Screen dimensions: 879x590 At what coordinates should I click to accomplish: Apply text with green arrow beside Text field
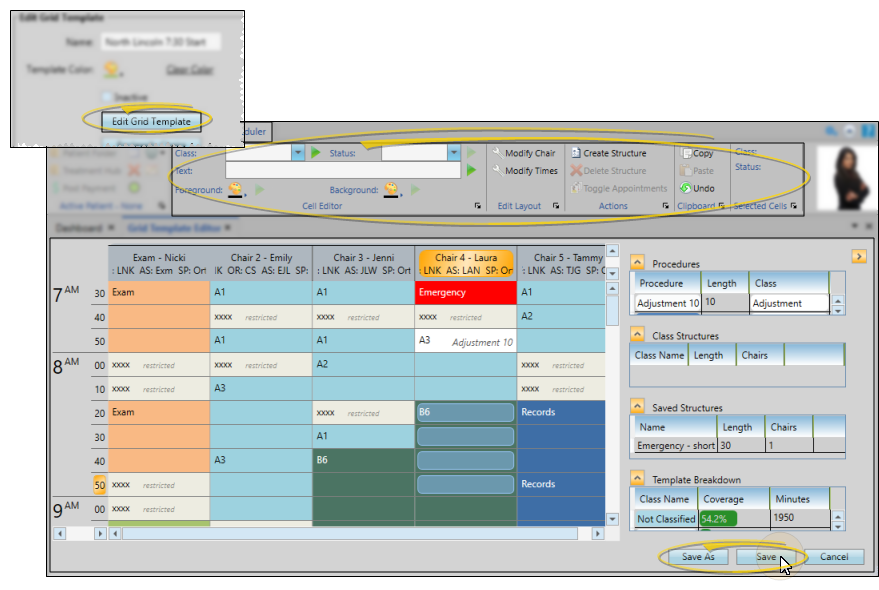[x=472, y=171]
